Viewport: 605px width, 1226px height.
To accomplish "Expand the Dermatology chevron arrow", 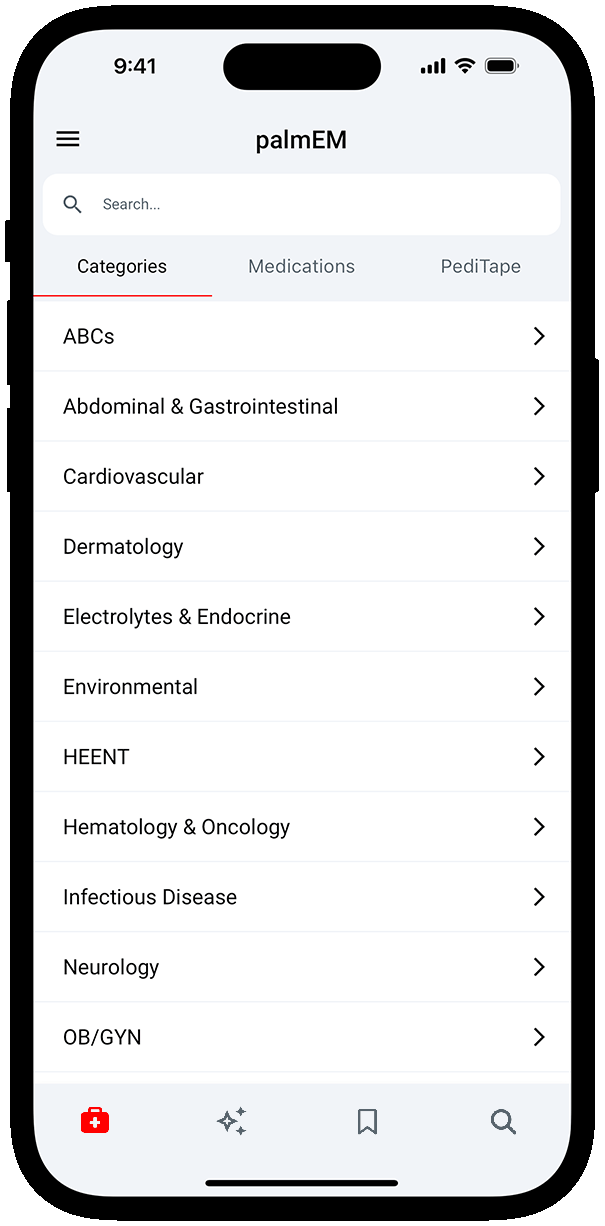I will tap(539, 546).
